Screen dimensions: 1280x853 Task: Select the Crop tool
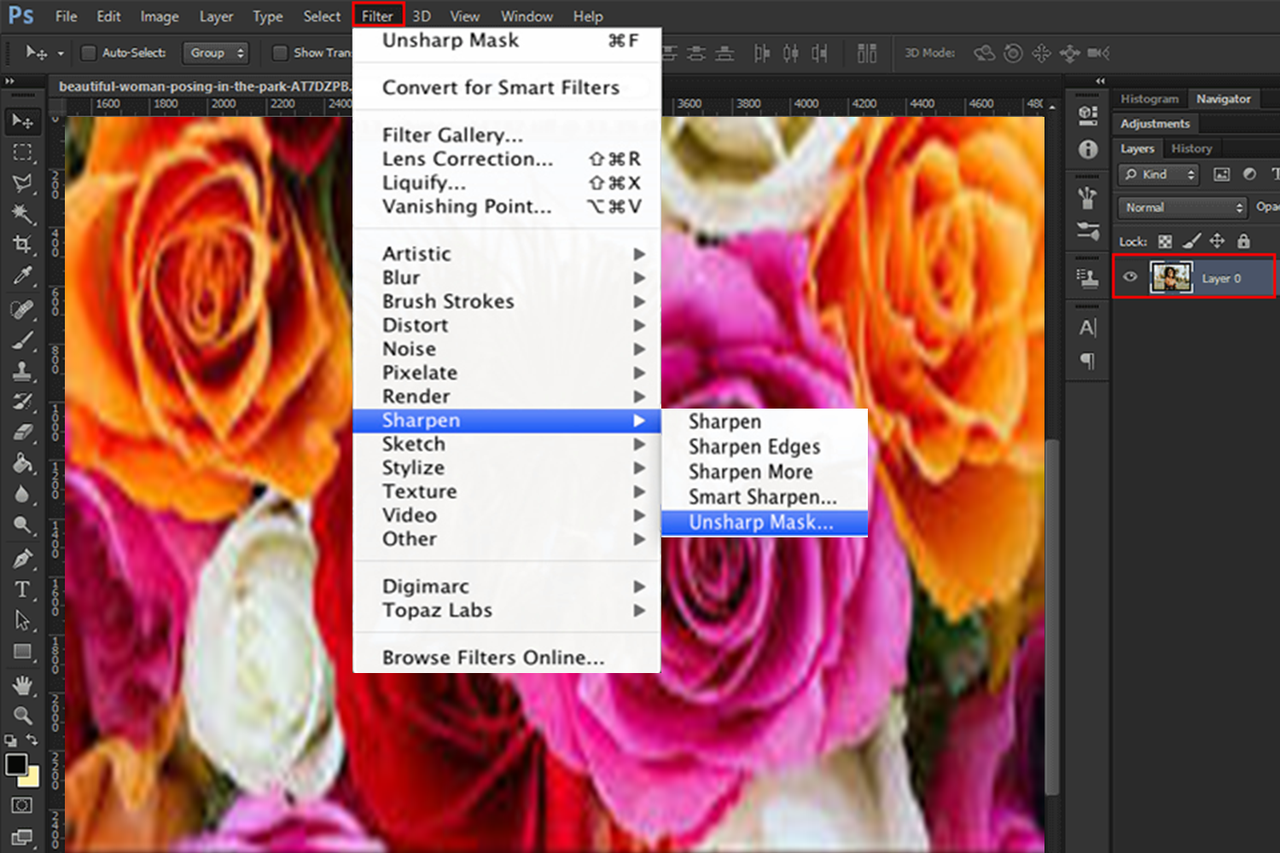pos(22,244)
